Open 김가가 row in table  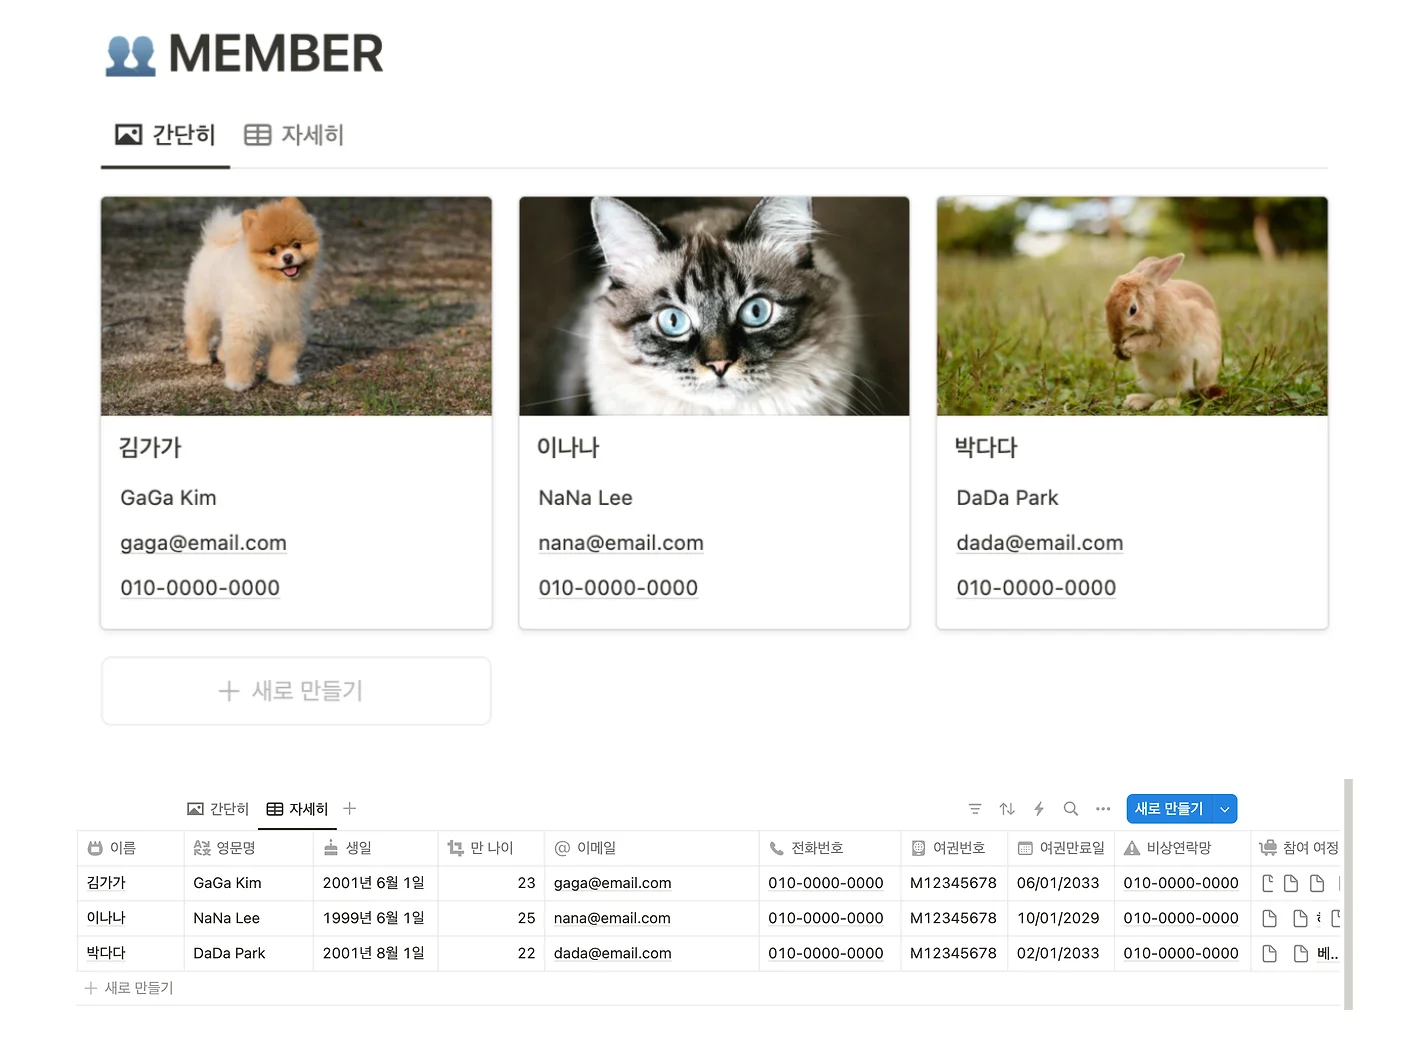106,883
